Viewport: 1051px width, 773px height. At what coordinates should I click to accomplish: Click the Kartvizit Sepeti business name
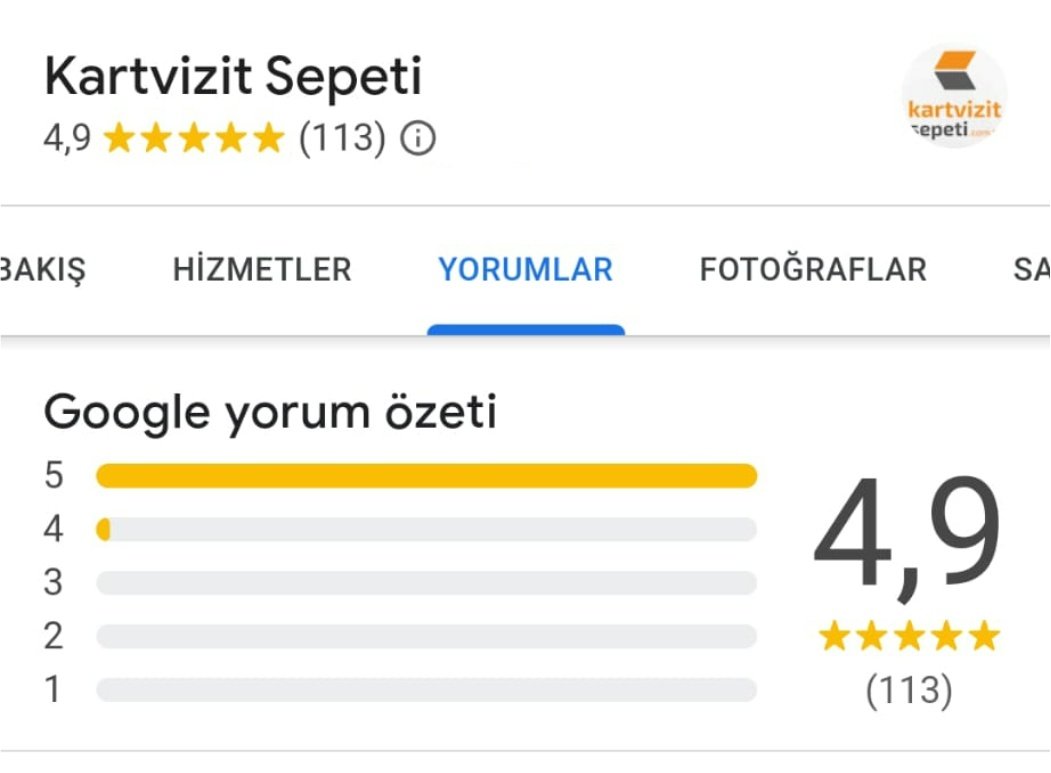(233, 74)
